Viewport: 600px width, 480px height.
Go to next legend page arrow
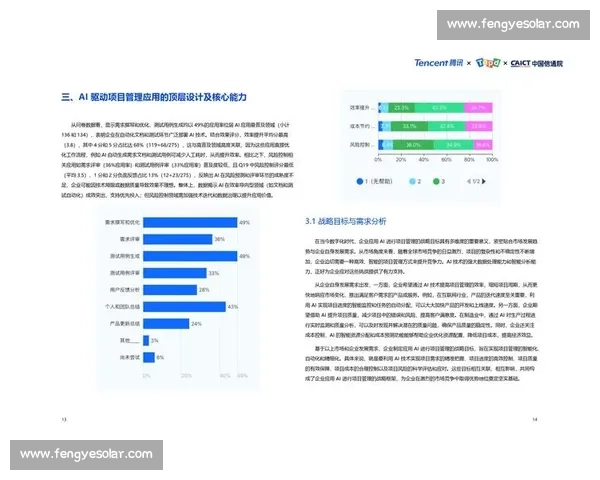pos(484,181)
